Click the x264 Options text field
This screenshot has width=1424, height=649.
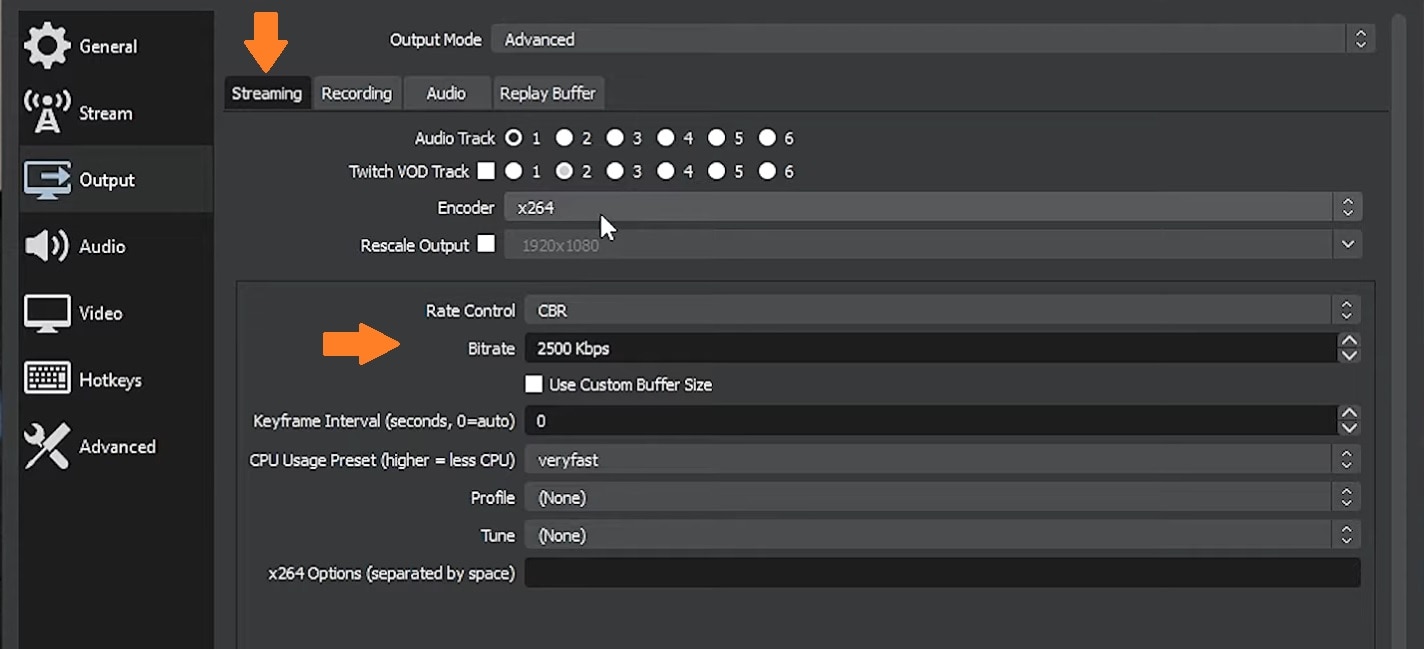pyautogui.click(x=942, y=573)
